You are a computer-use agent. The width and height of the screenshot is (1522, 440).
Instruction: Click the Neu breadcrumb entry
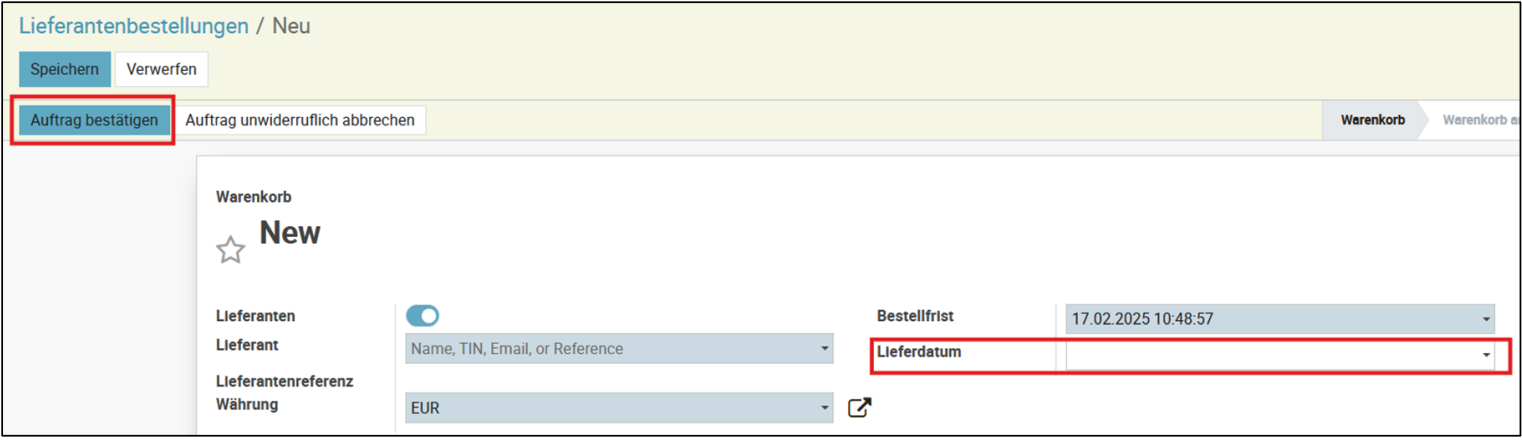(x=291, y=27)
